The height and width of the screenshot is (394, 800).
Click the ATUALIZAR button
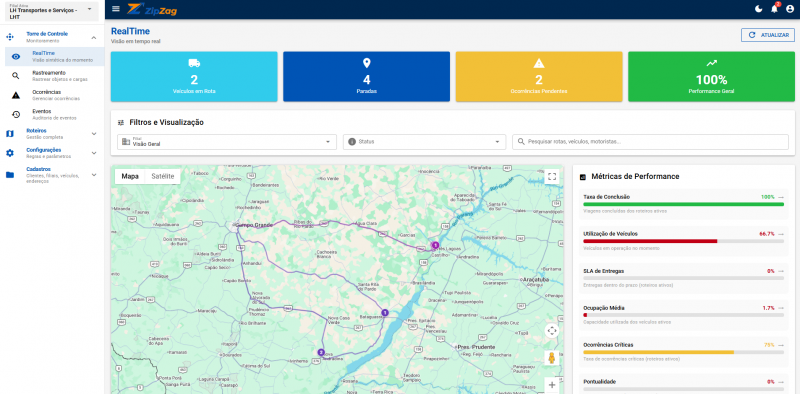pos(768,35)
